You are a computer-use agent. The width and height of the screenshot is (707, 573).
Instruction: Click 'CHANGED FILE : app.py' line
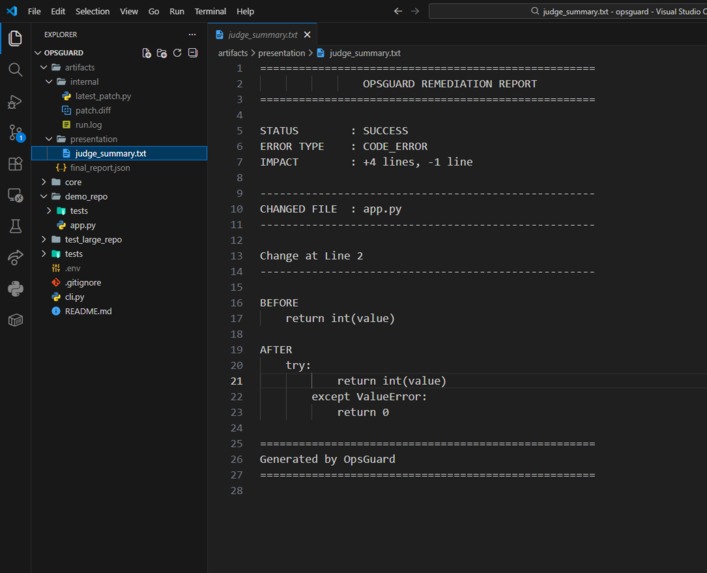pyautogui.click(x=331, y=209)
